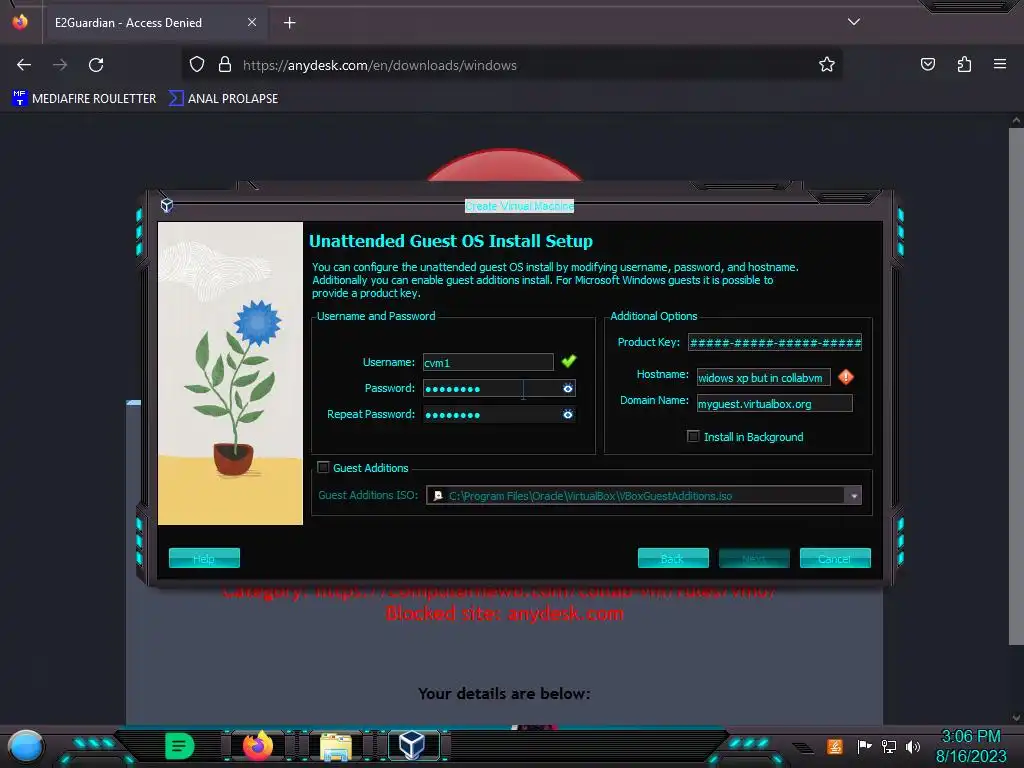Viewport: 1024px width, 768px height.
Task: Enable the Guest Additions checkbox
Action: pos(323,467)
